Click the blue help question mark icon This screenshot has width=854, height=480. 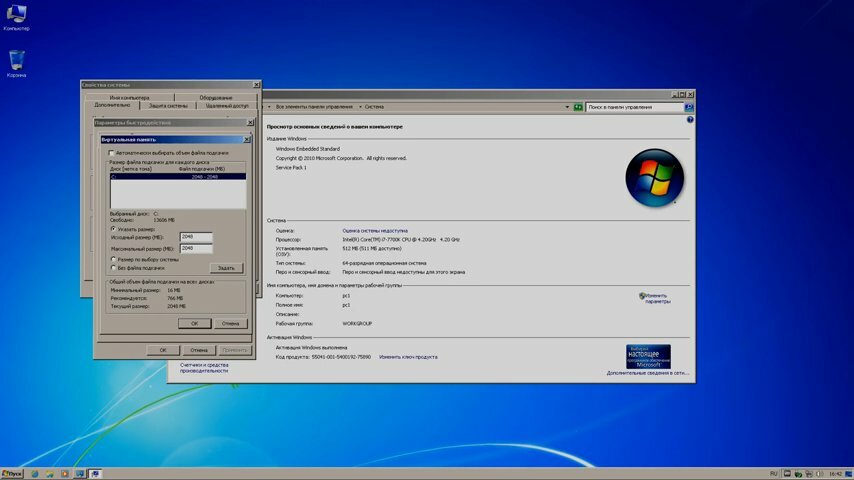690,120
